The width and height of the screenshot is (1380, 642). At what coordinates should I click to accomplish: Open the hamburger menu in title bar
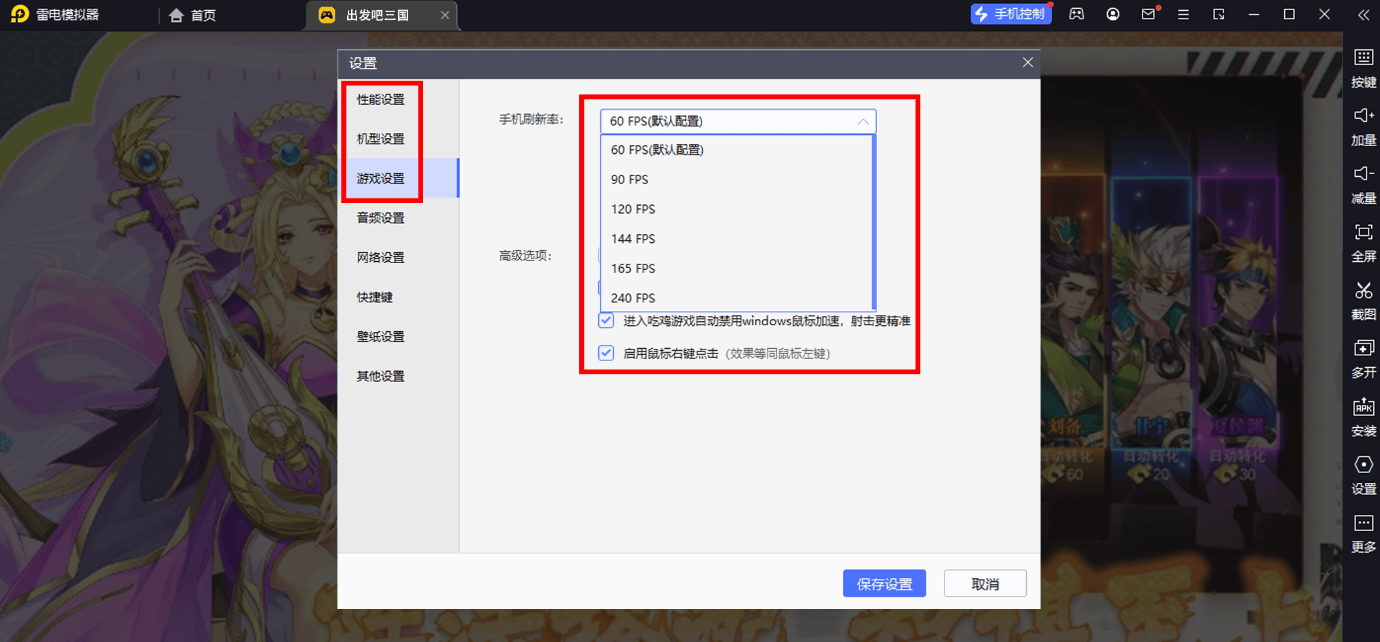coord(1184,15)
